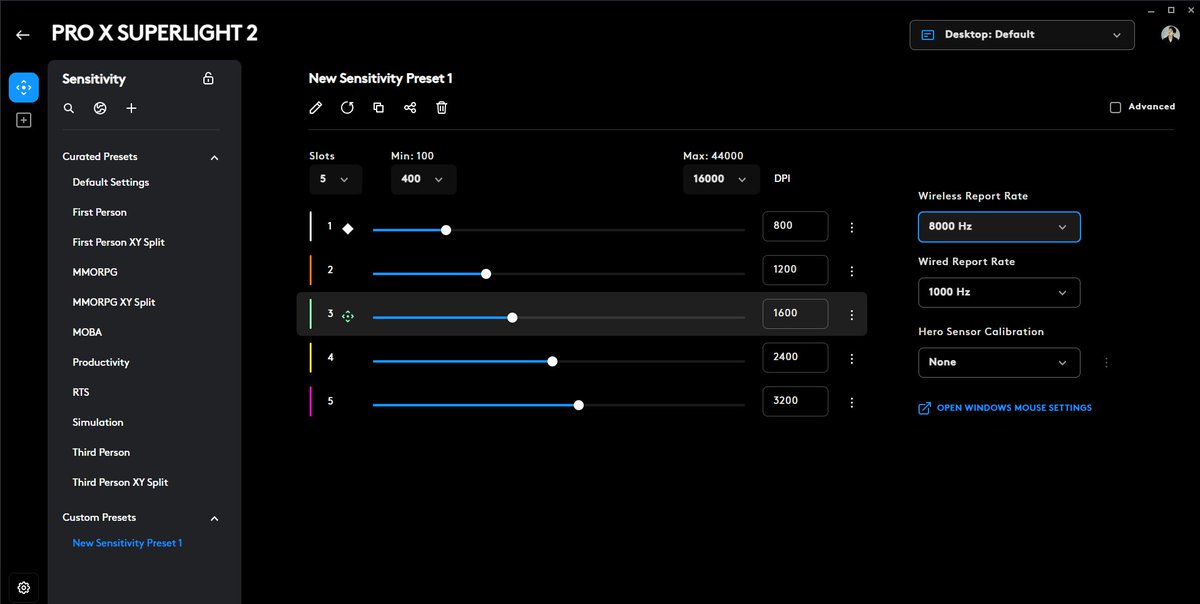The width and height of the screenshot is (1200, 604).
Task: Open settings gear at bottom left
Action: 24,587
